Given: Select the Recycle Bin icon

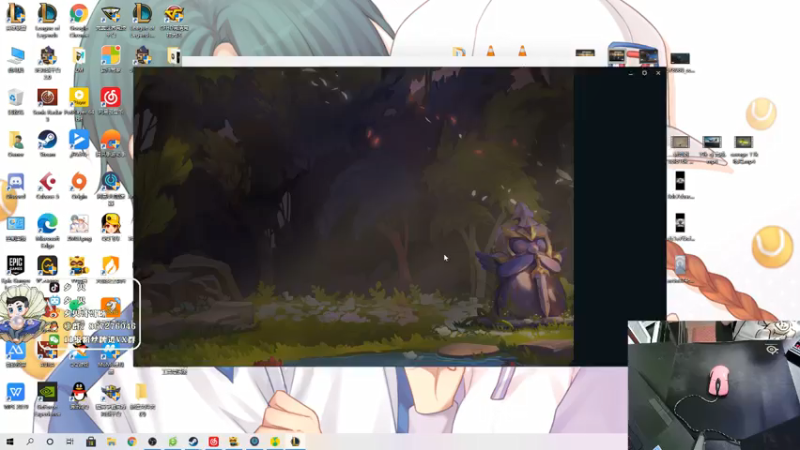Looking at the screenshot, I should coord(16,98).
